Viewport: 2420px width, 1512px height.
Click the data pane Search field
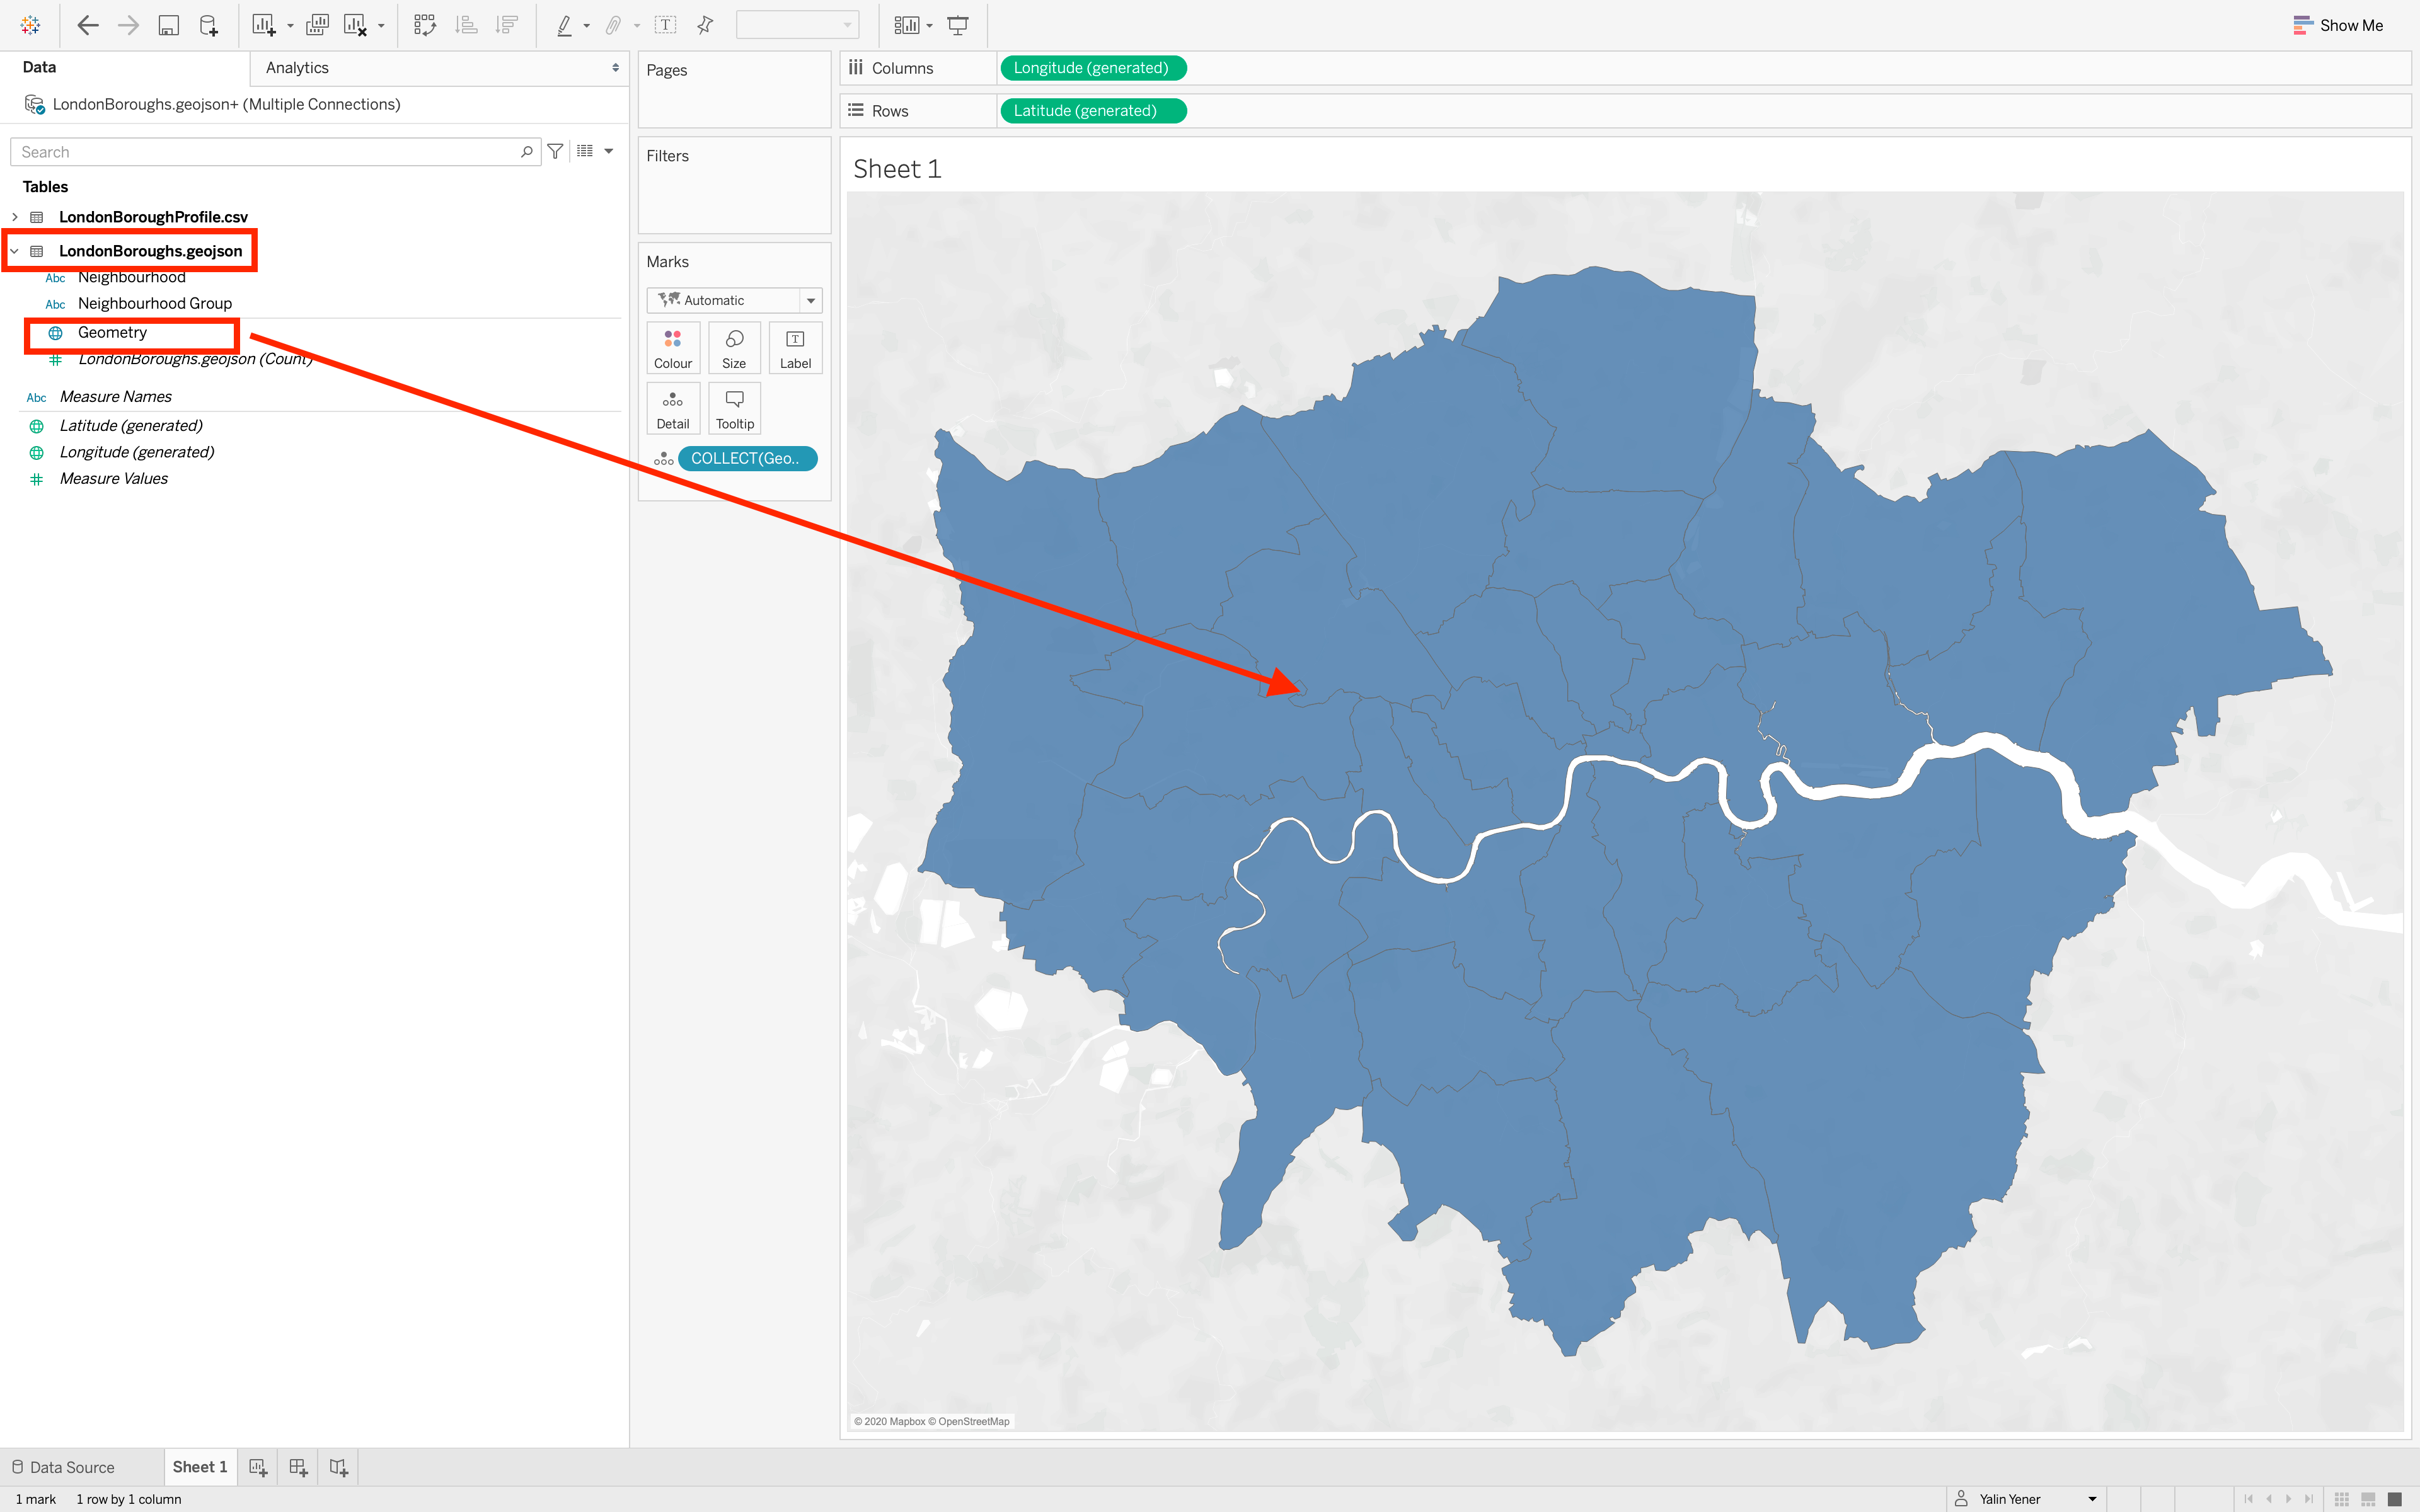tap(265, 152)
